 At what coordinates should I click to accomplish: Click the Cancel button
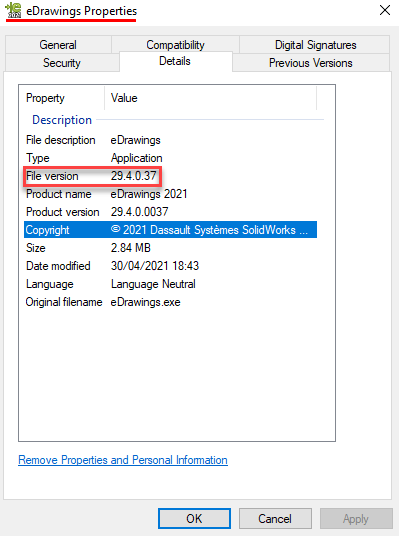[275, 519]
